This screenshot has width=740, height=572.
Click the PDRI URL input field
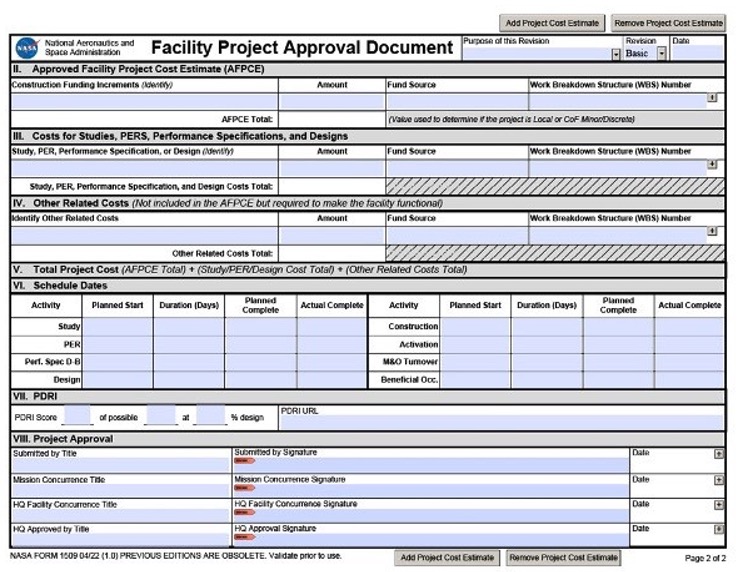[500, 422]
